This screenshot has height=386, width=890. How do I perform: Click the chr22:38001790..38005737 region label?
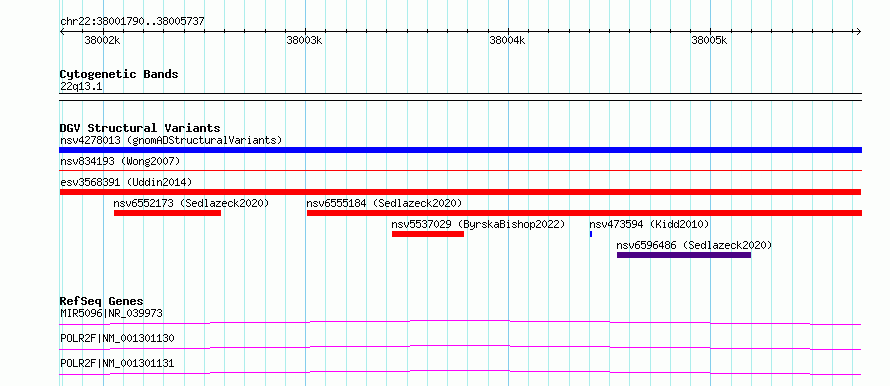pos(132,22)
